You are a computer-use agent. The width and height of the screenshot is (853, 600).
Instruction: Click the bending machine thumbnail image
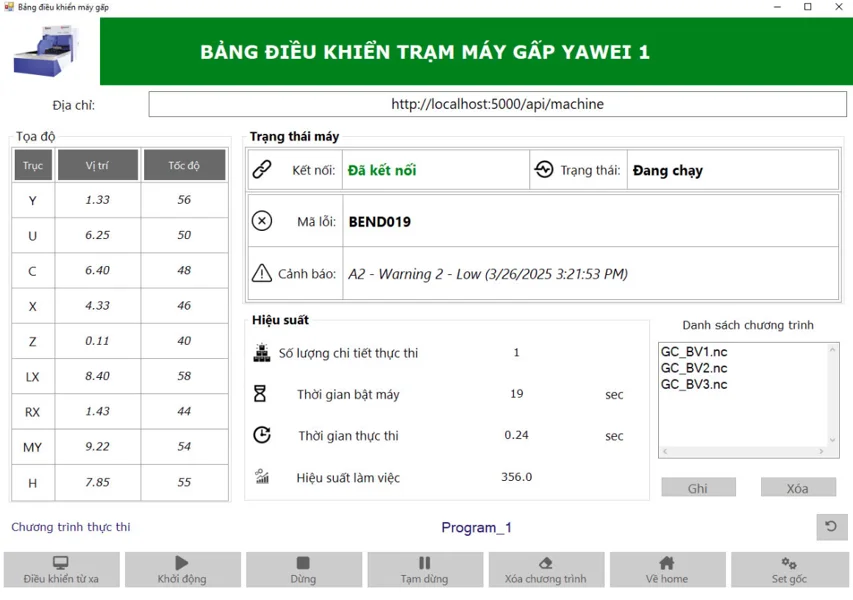(x=47, y=51)
